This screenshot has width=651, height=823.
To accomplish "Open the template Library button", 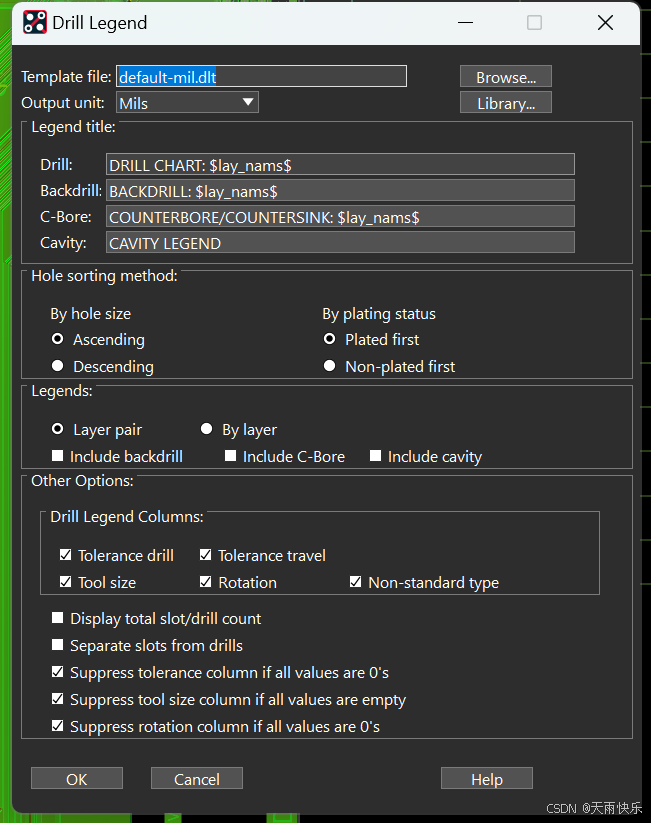I will coord(506,103).
